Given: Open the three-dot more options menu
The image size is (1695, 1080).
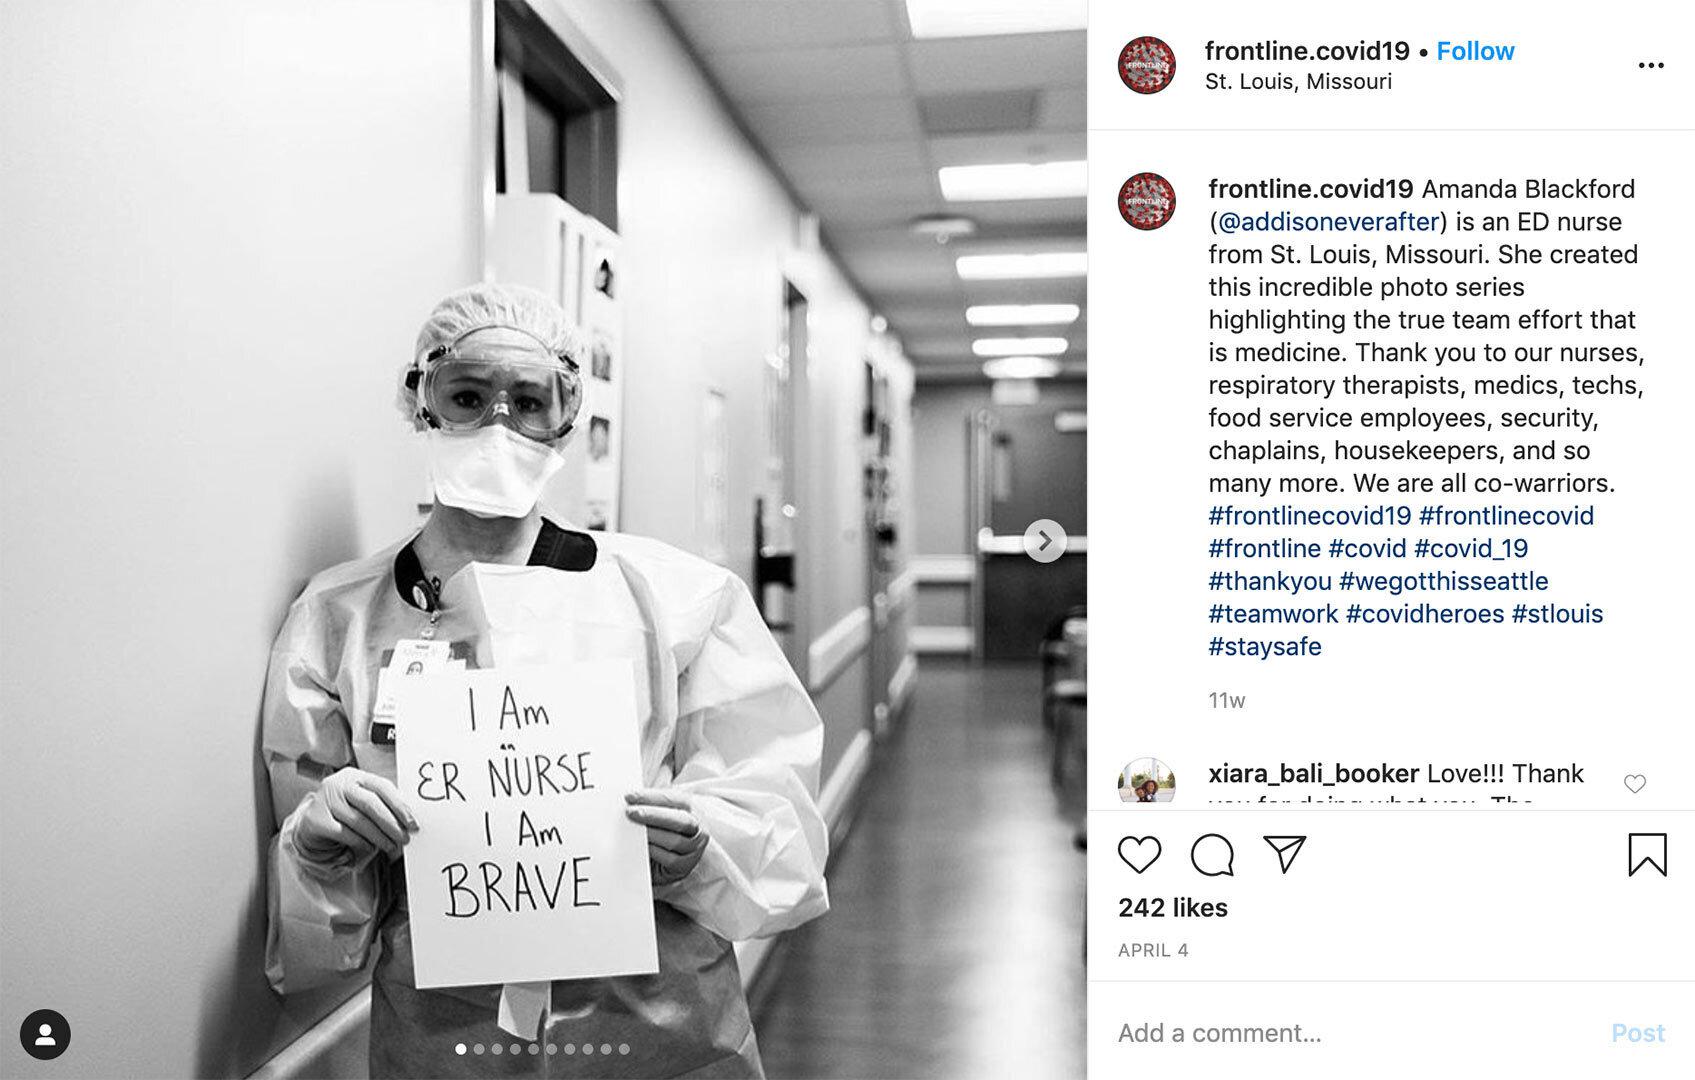Looking at the screenshot, I should 1651,66.
